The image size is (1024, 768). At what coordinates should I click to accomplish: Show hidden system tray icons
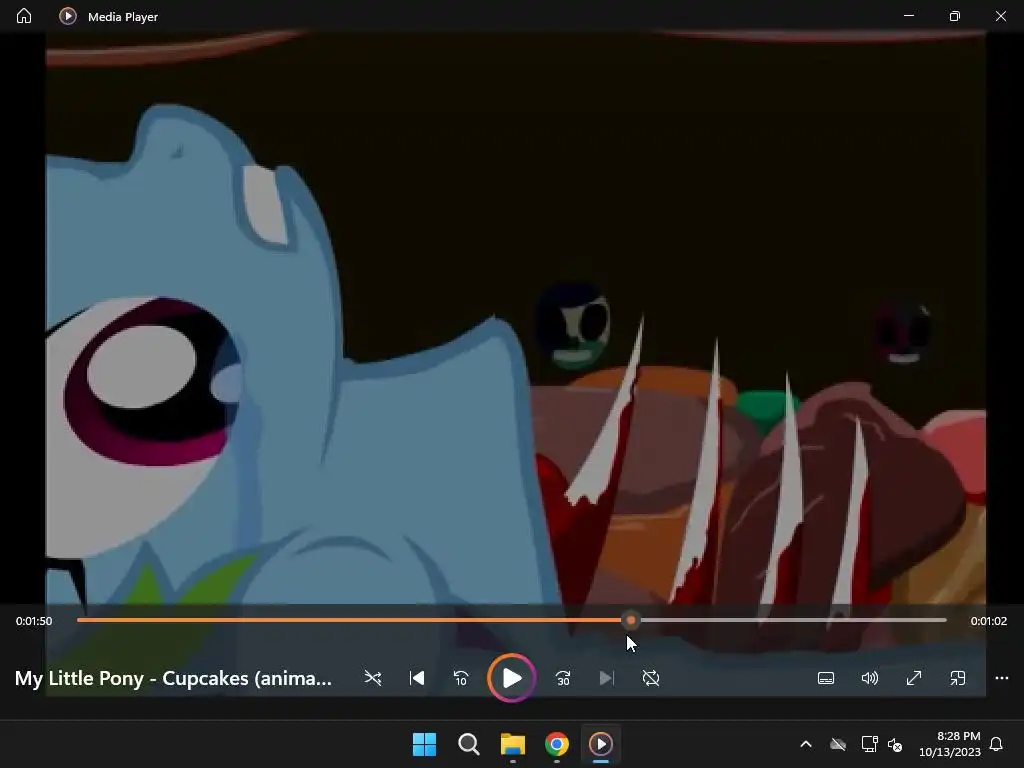click(806, 744)
